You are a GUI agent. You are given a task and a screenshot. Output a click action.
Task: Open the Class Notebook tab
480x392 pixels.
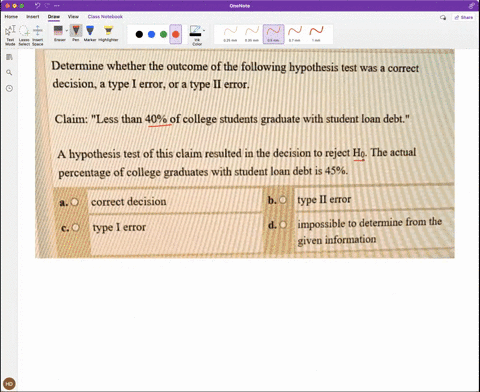pos(105,17)
